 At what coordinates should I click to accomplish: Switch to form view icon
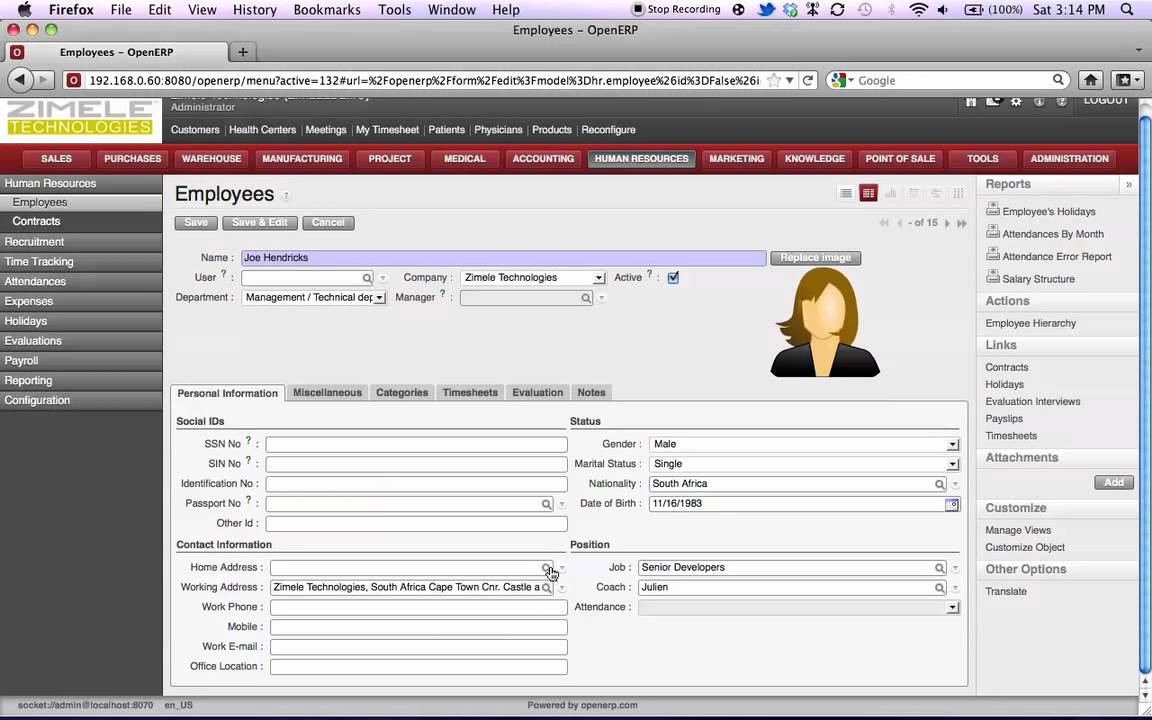(x=868, y=193)
